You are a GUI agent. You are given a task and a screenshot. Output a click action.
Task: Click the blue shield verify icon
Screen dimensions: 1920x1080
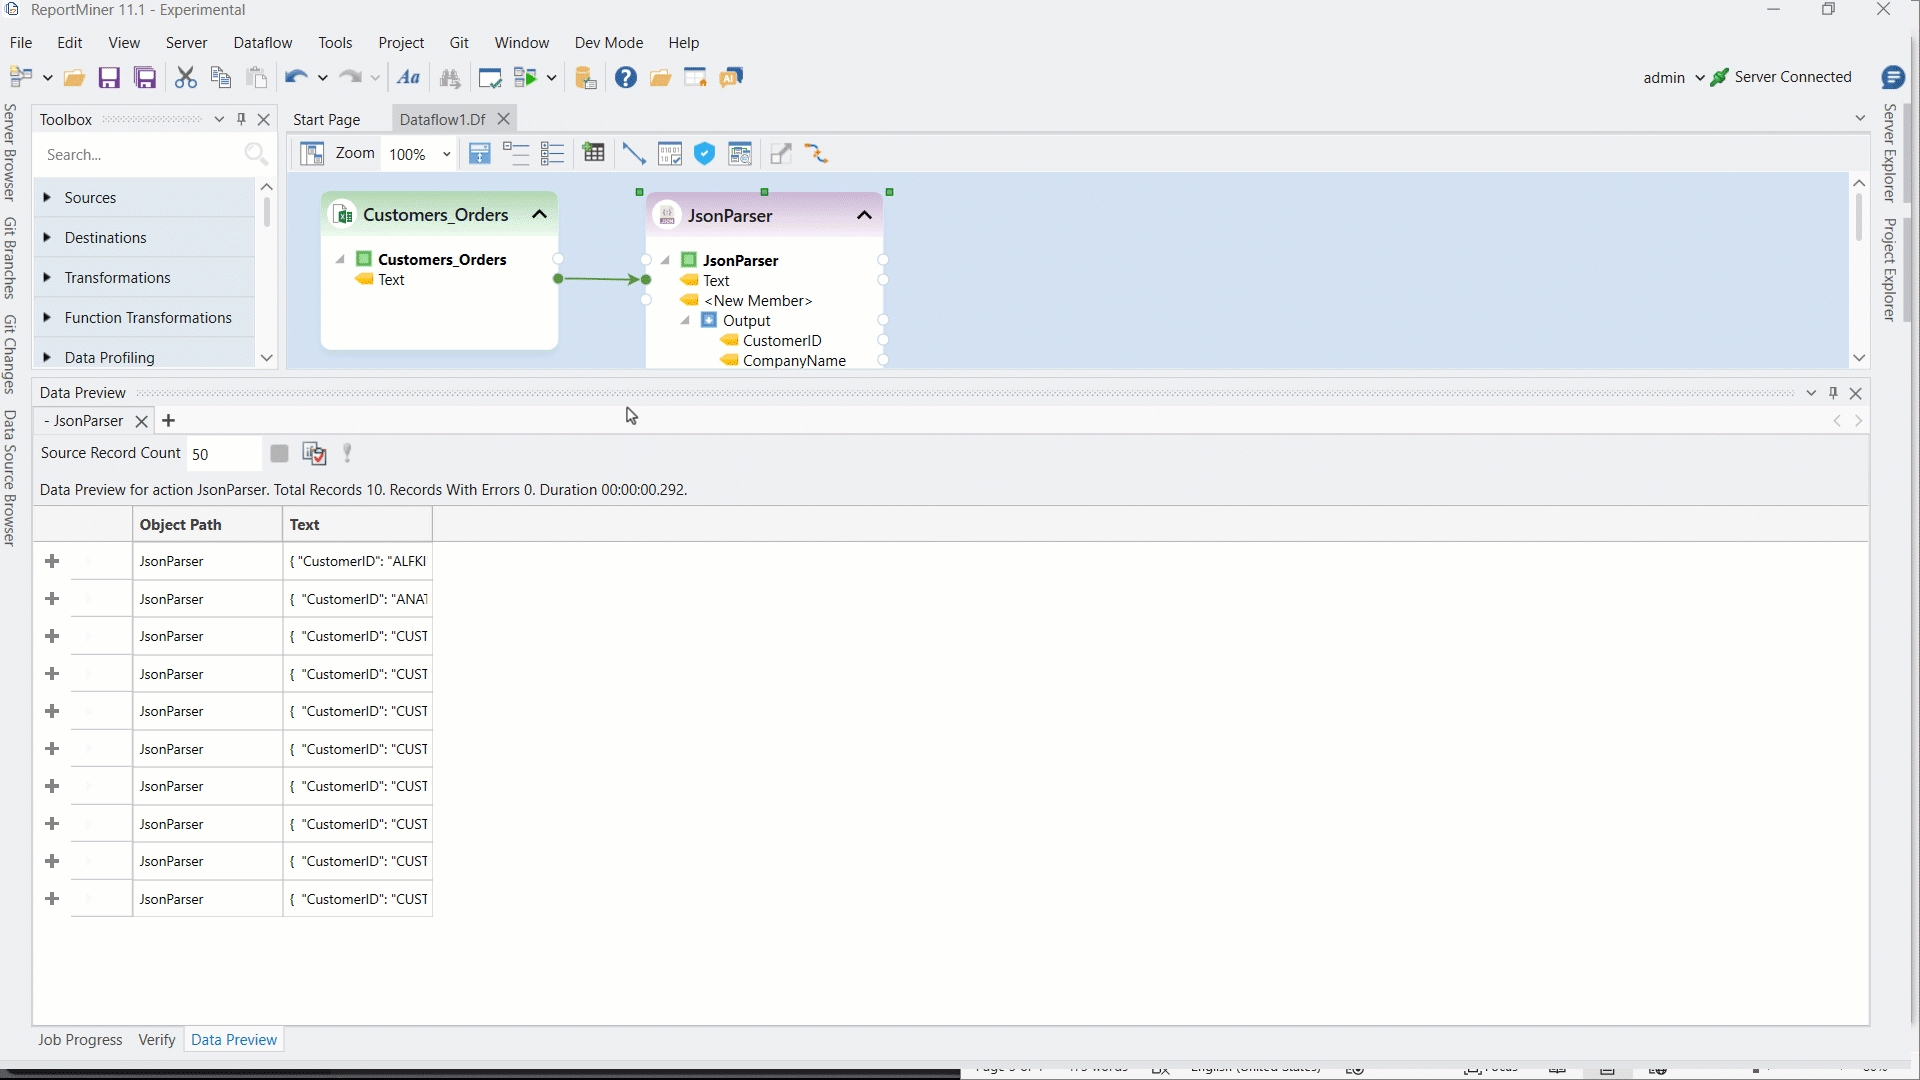[x=705, y=154]
